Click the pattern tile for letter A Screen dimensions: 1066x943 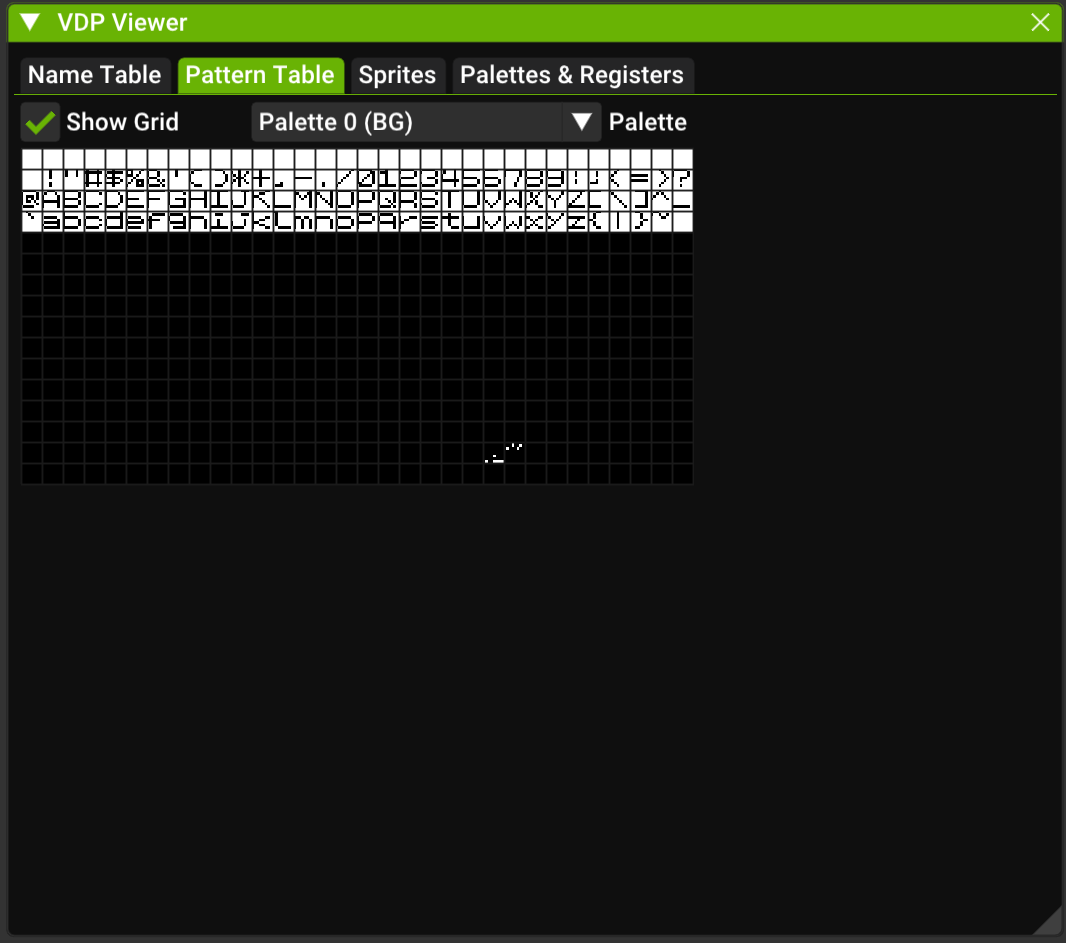point(53,201)
